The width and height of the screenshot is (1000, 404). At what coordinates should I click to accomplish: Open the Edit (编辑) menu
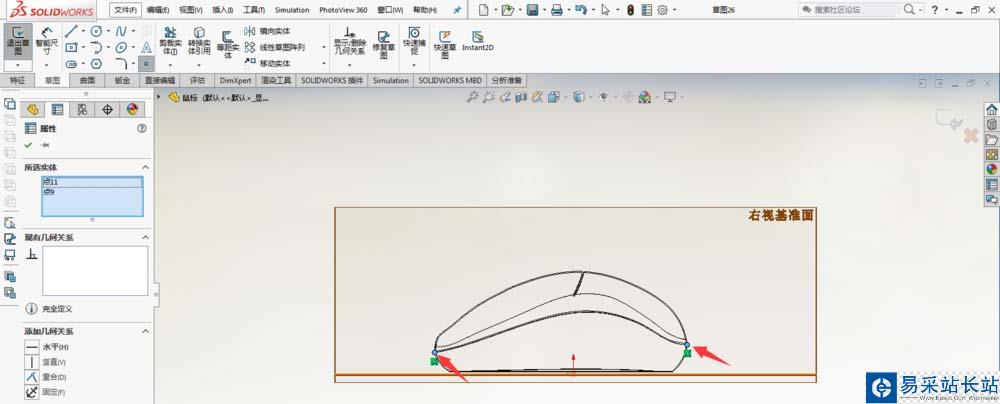point(158,10)
